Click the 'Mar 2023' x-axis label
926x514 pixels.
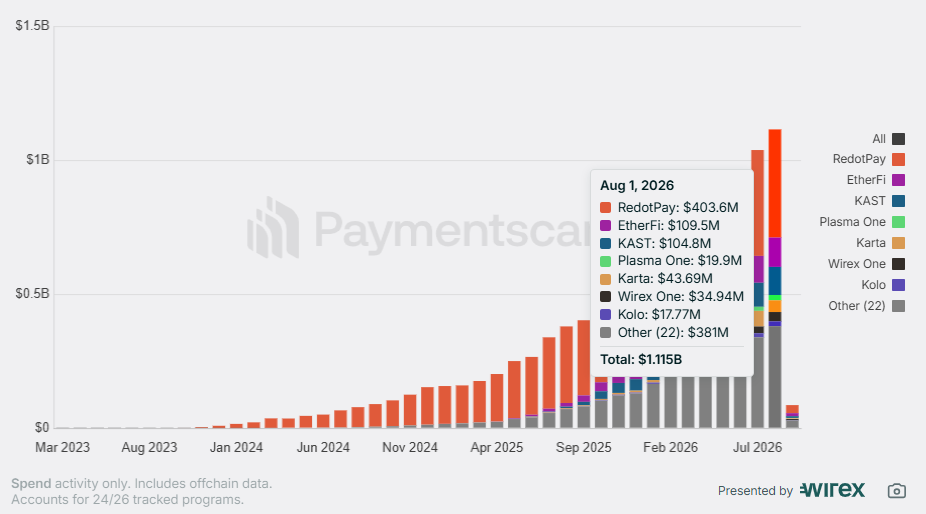click(x=63, y=448)
